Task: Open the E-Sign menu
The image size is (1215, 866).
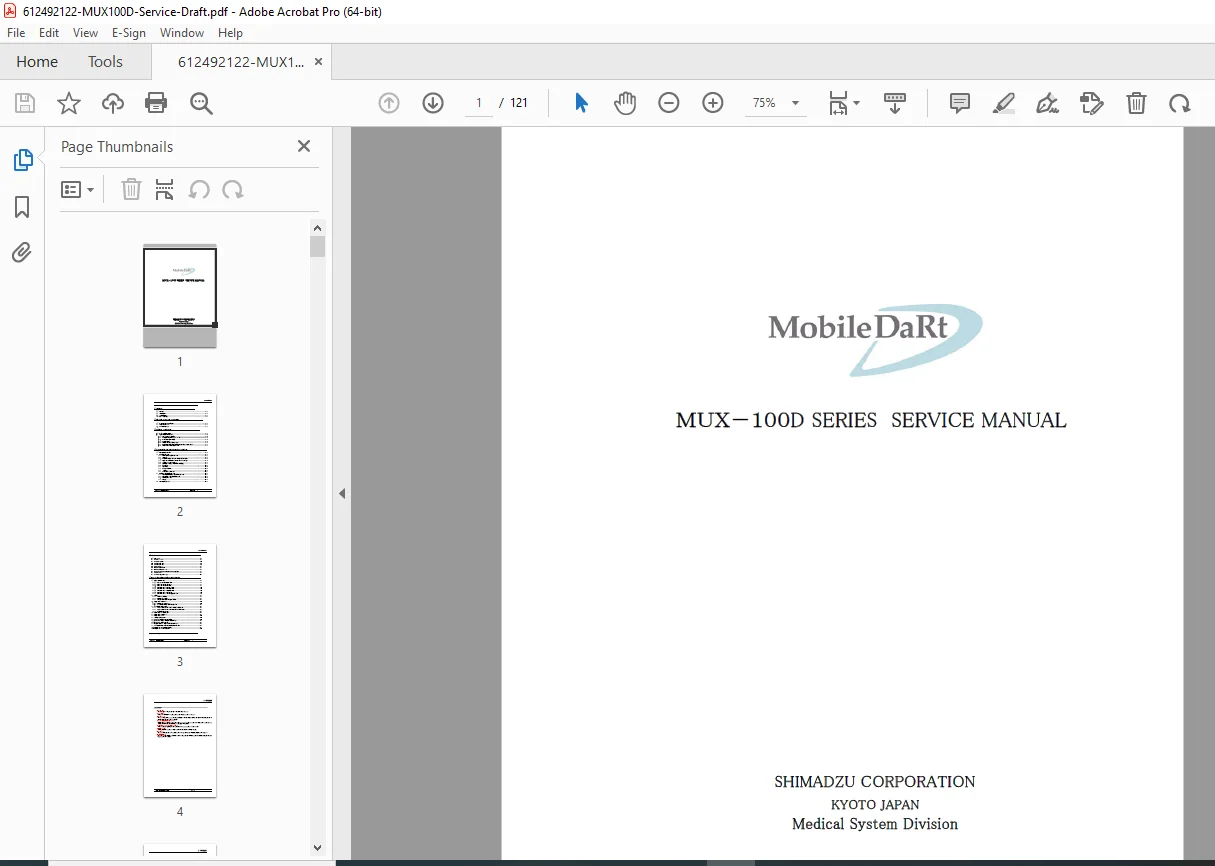Action: 129,33
